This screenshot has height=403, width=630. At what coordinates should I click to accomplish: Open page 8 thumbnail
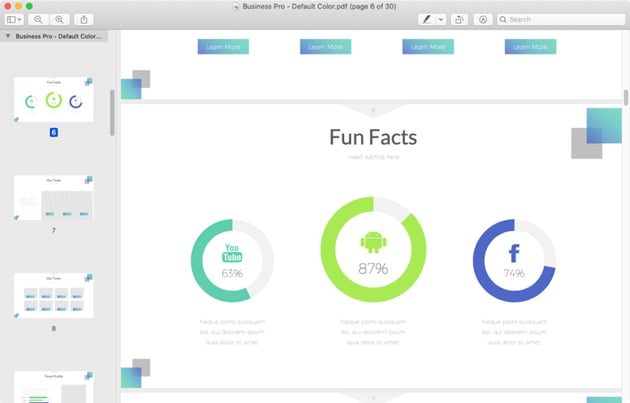54,296
